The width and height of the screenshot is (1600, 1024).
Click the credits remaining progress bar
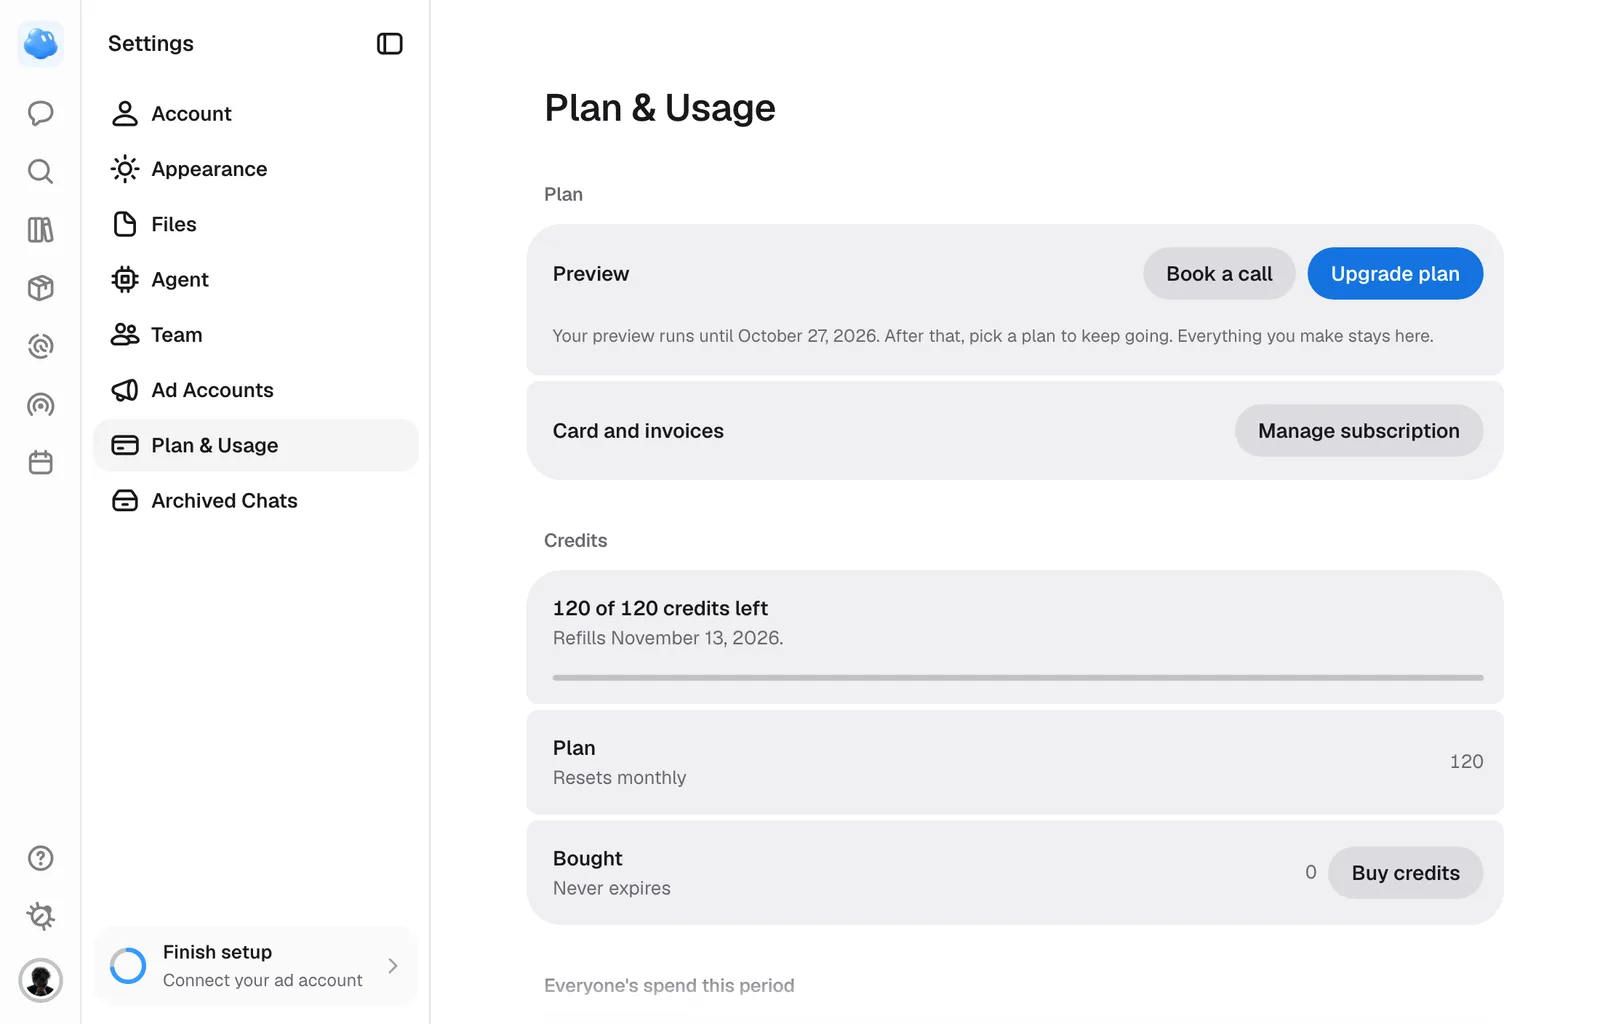coord(1018,678)
